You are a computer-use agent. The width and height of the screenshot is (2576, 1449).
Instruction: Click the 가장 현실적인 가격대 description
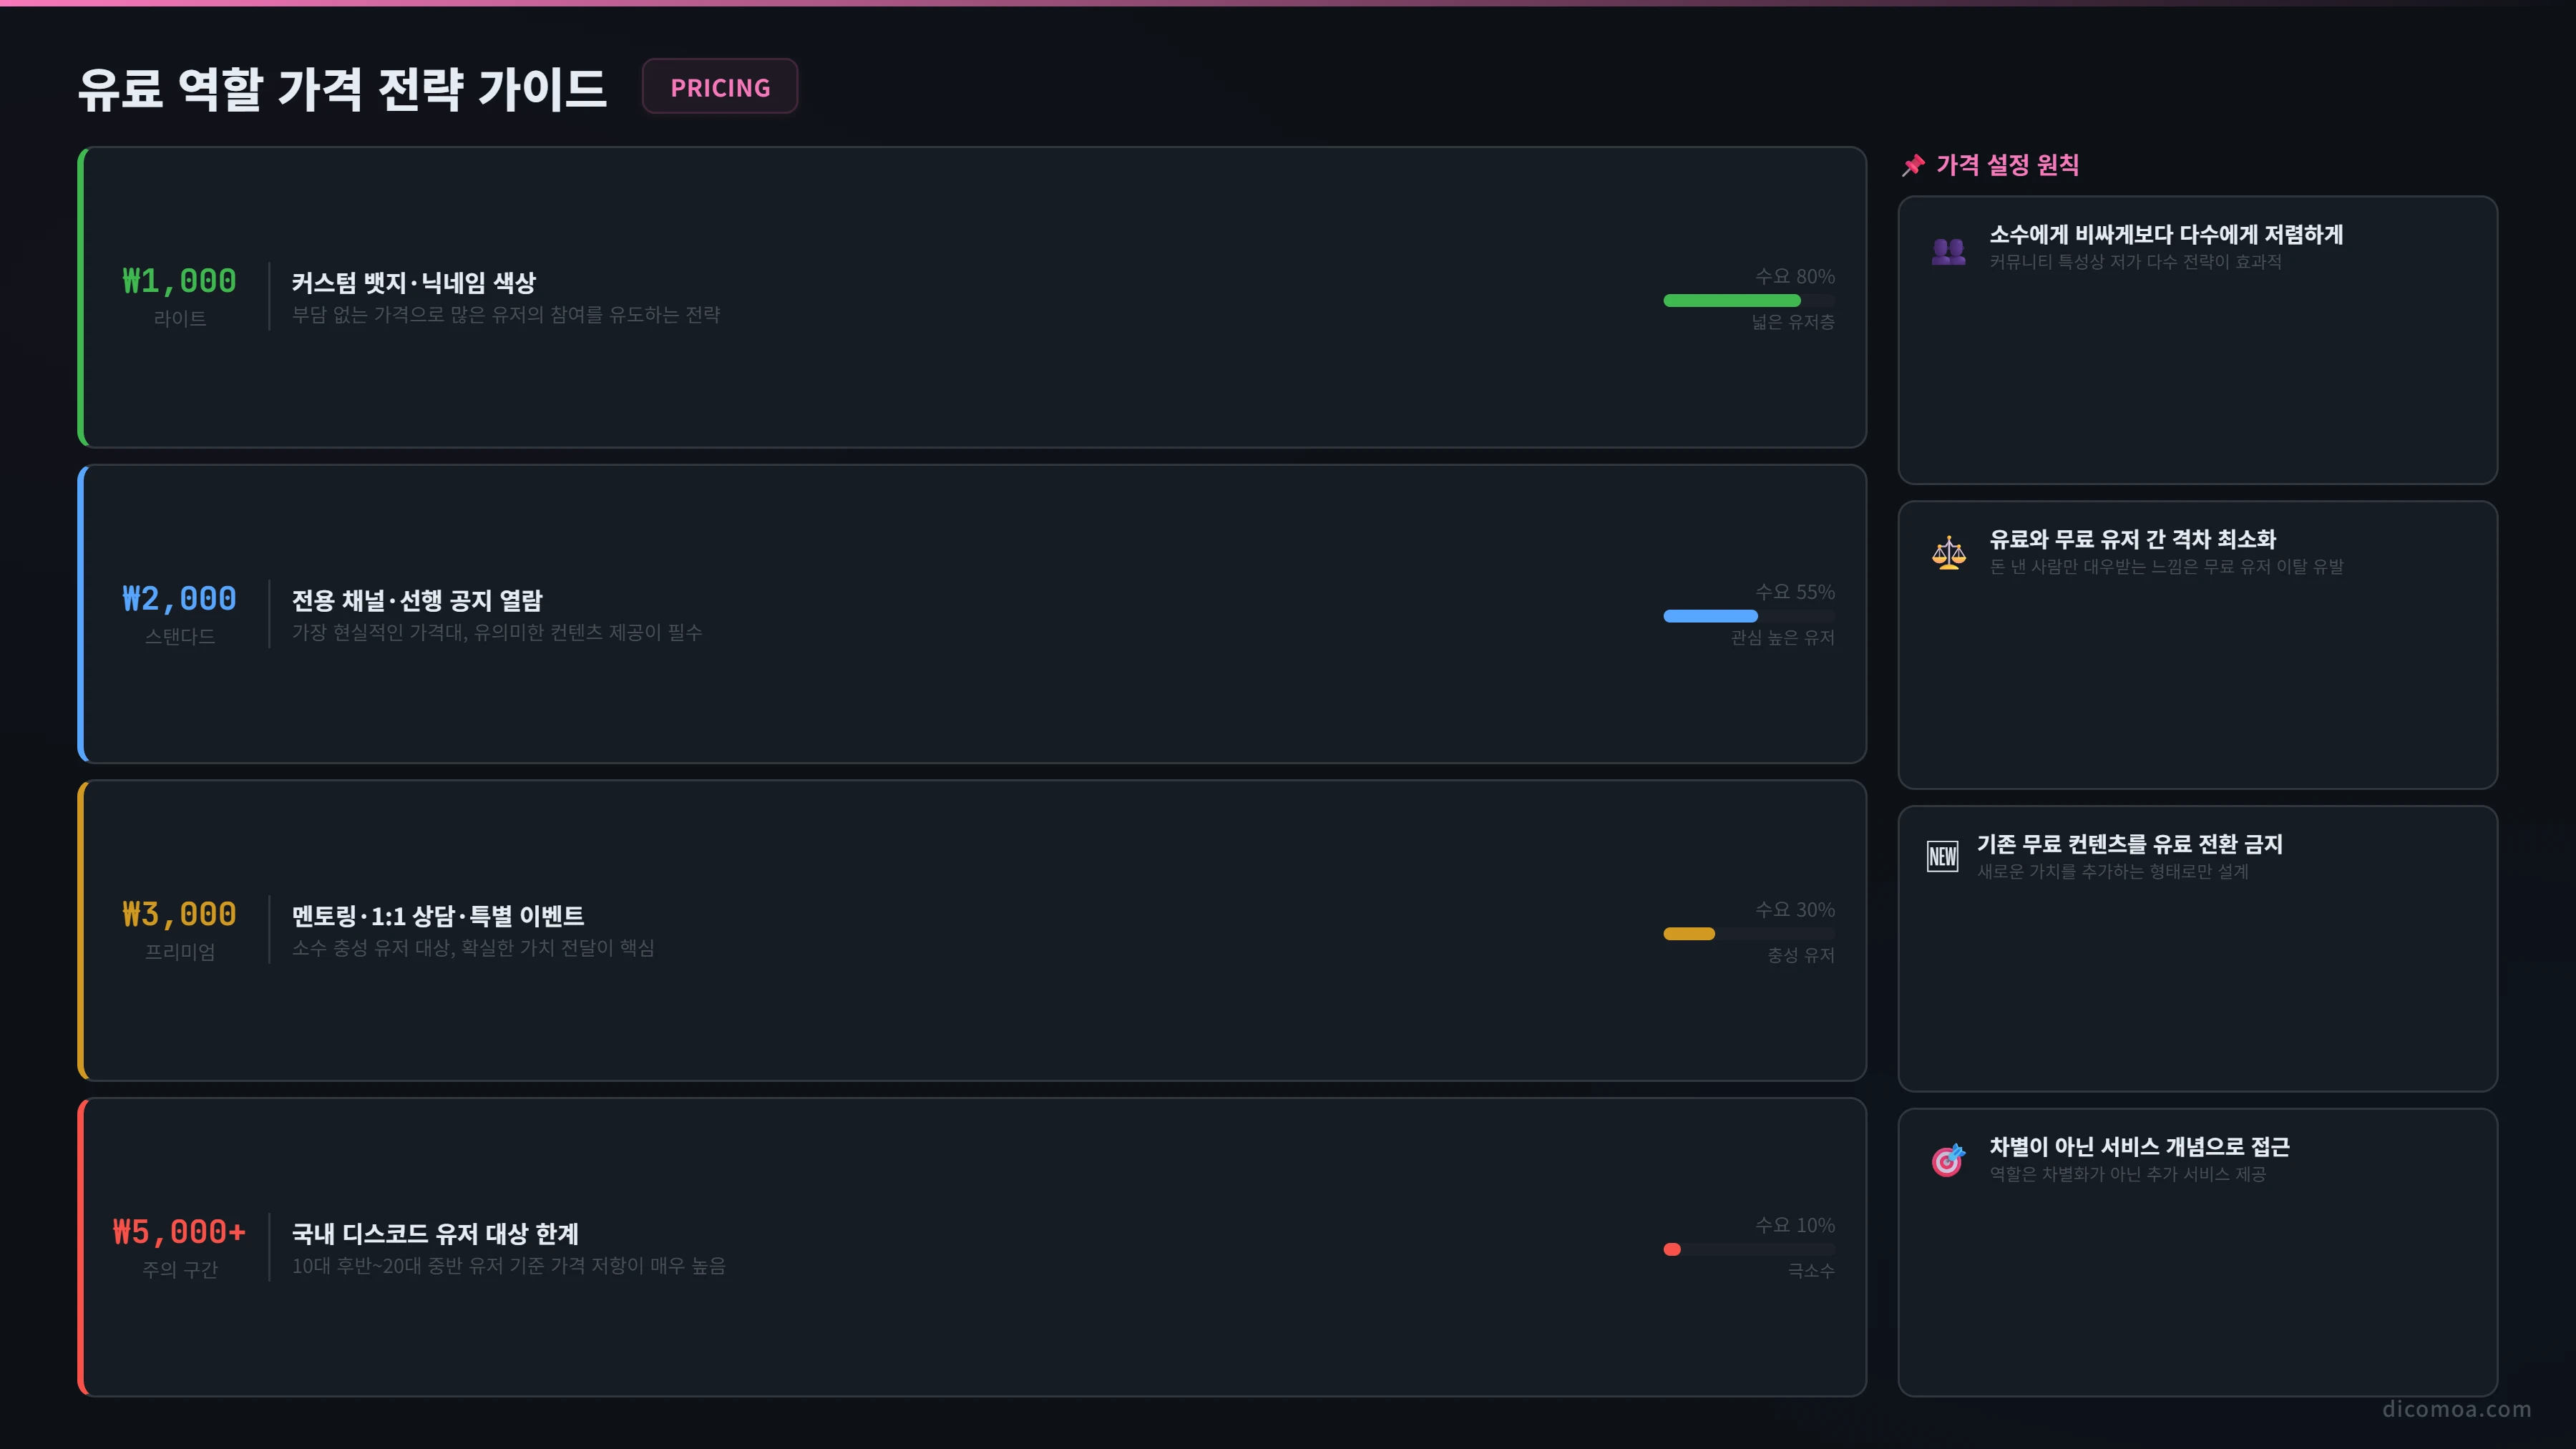pyautogui.click(x=497, y=632)
